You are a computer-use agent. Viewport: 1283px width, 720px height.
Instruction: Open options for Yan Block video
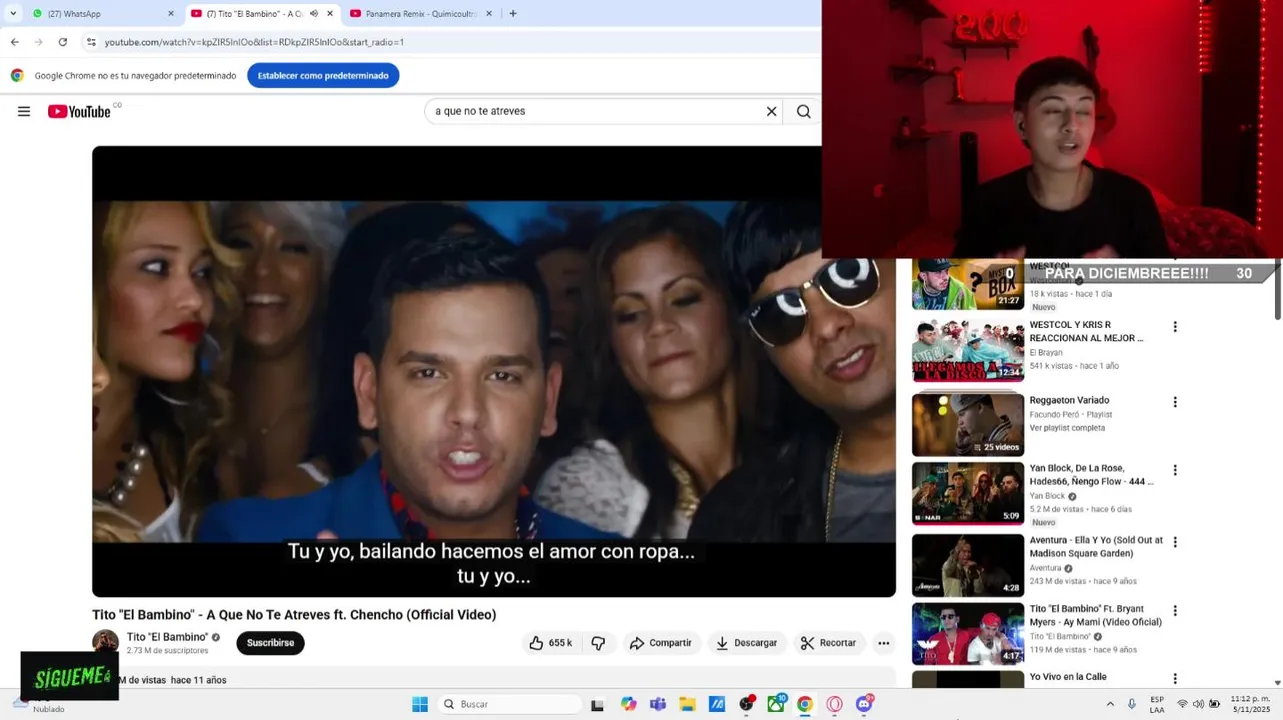tap(1175, 470)
